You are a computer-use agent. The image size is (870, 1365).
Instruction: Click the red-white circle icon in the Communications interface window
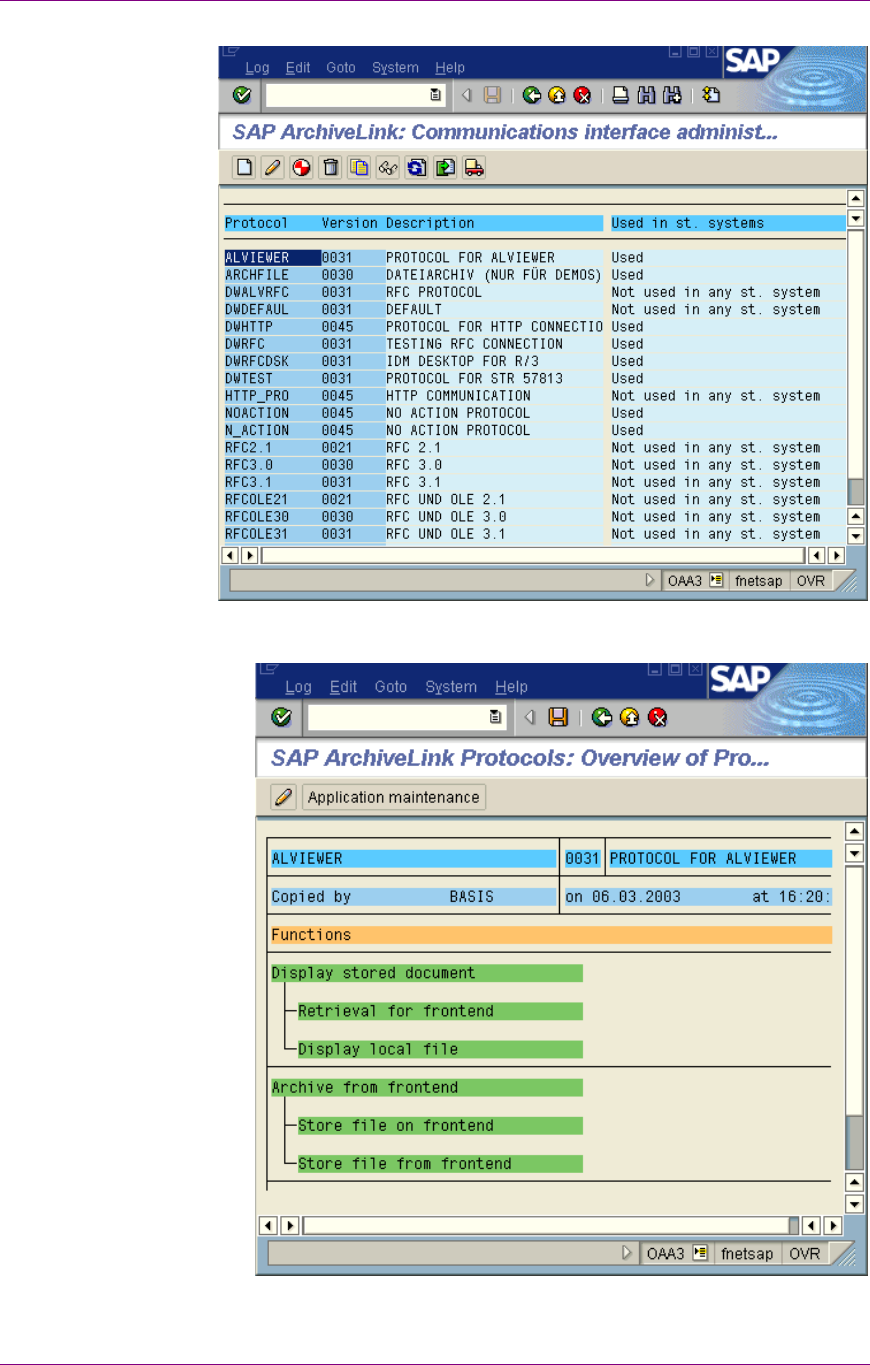click(x=301, y=168)
